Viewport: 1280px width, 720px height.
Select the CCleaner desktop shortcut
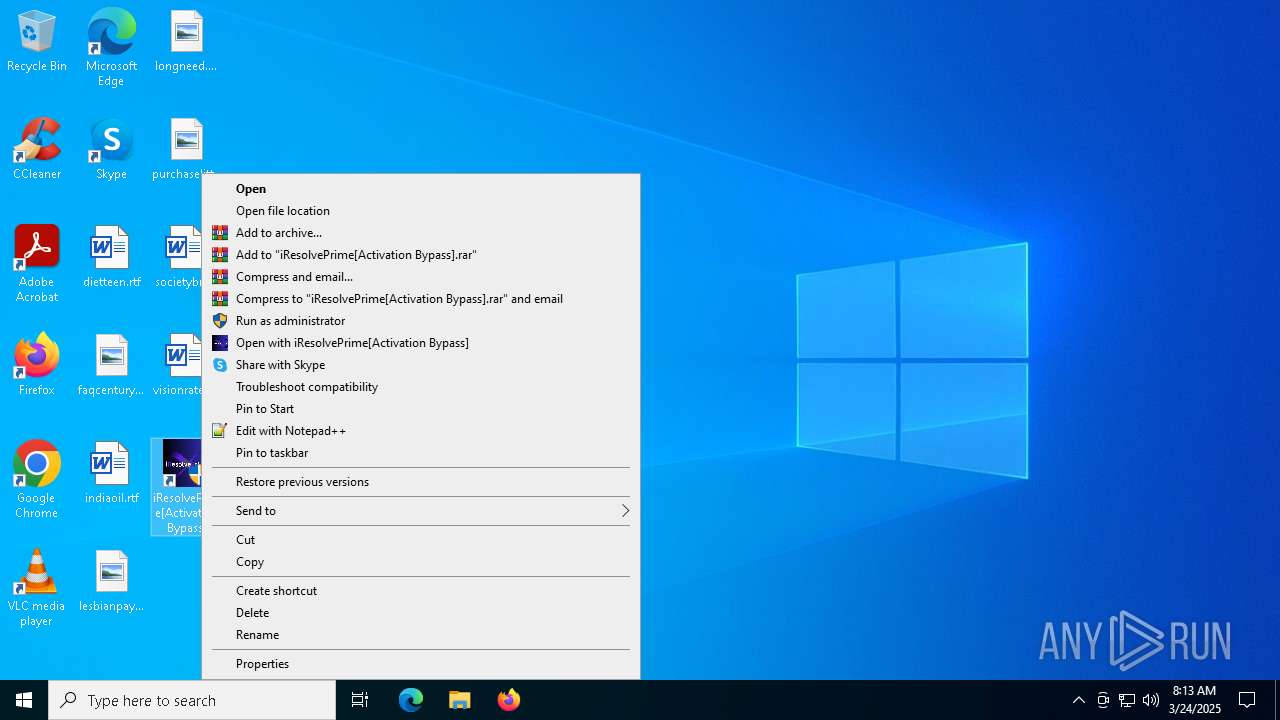pos(37,150)
